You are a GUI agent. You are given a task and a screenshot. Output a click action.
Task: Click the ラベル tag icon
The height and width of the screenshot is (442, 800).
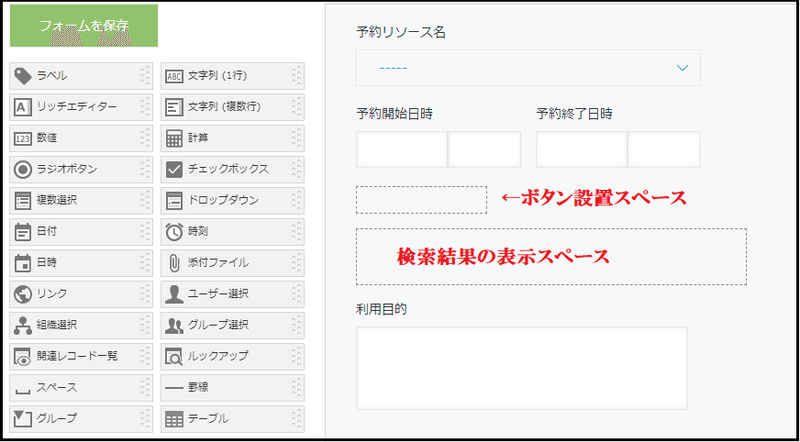point(23,76)
